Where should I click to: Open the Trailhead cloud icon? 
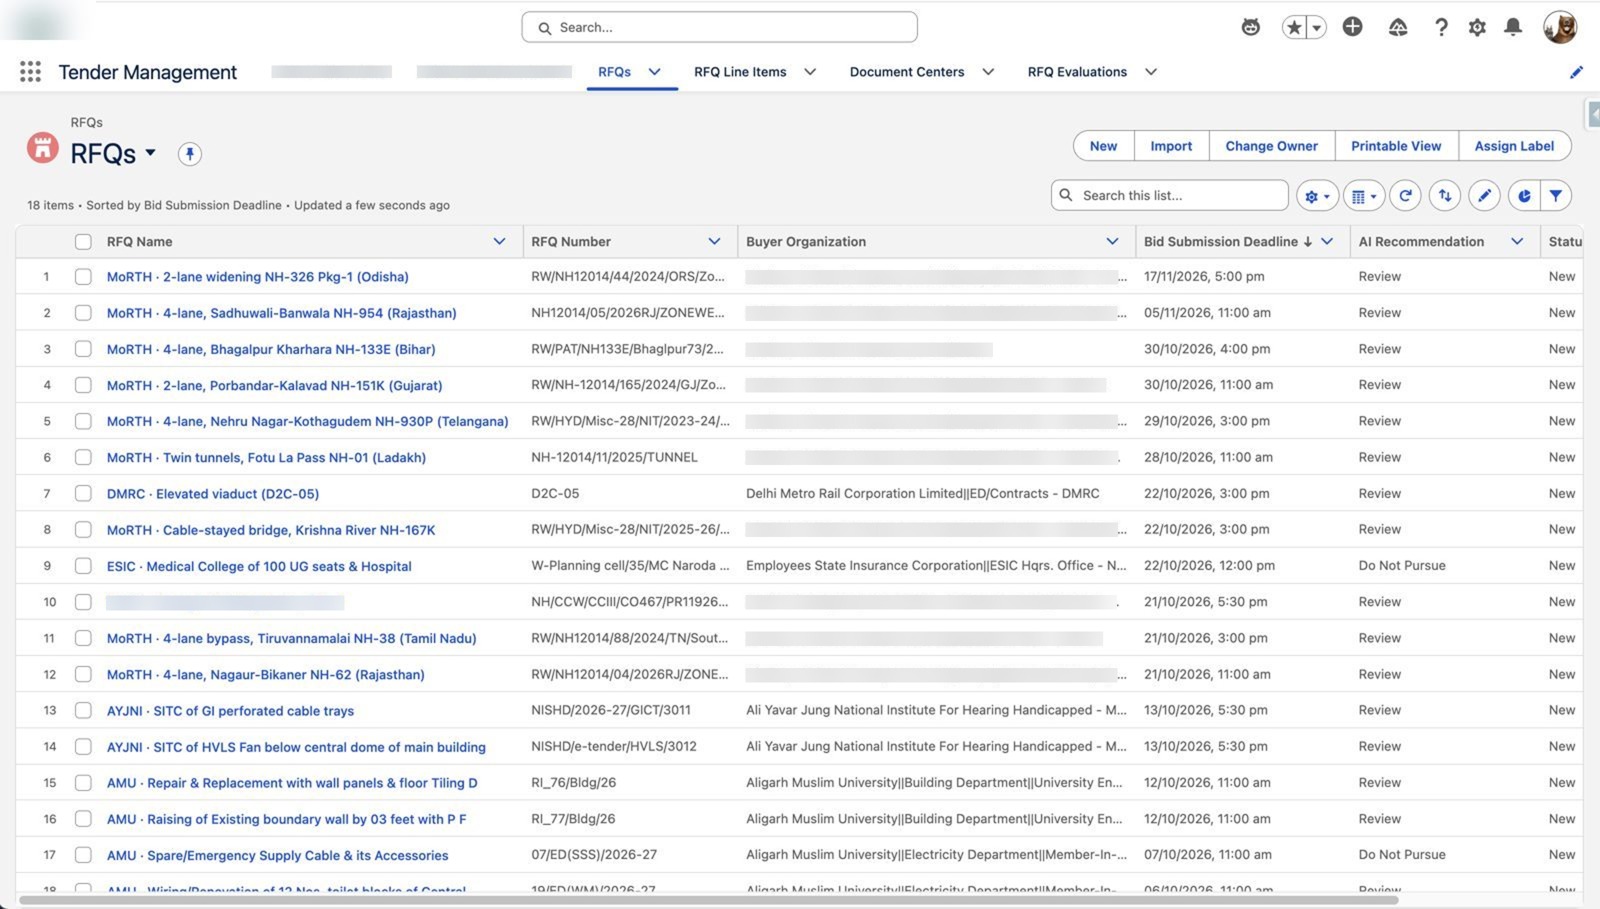pos(1398,27)
